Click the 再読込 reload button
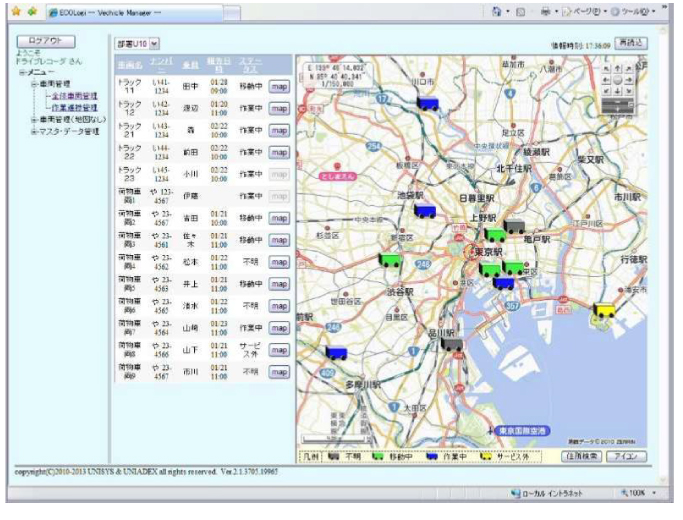The width and height of the screenshot is (683, 520). point(631,43)
